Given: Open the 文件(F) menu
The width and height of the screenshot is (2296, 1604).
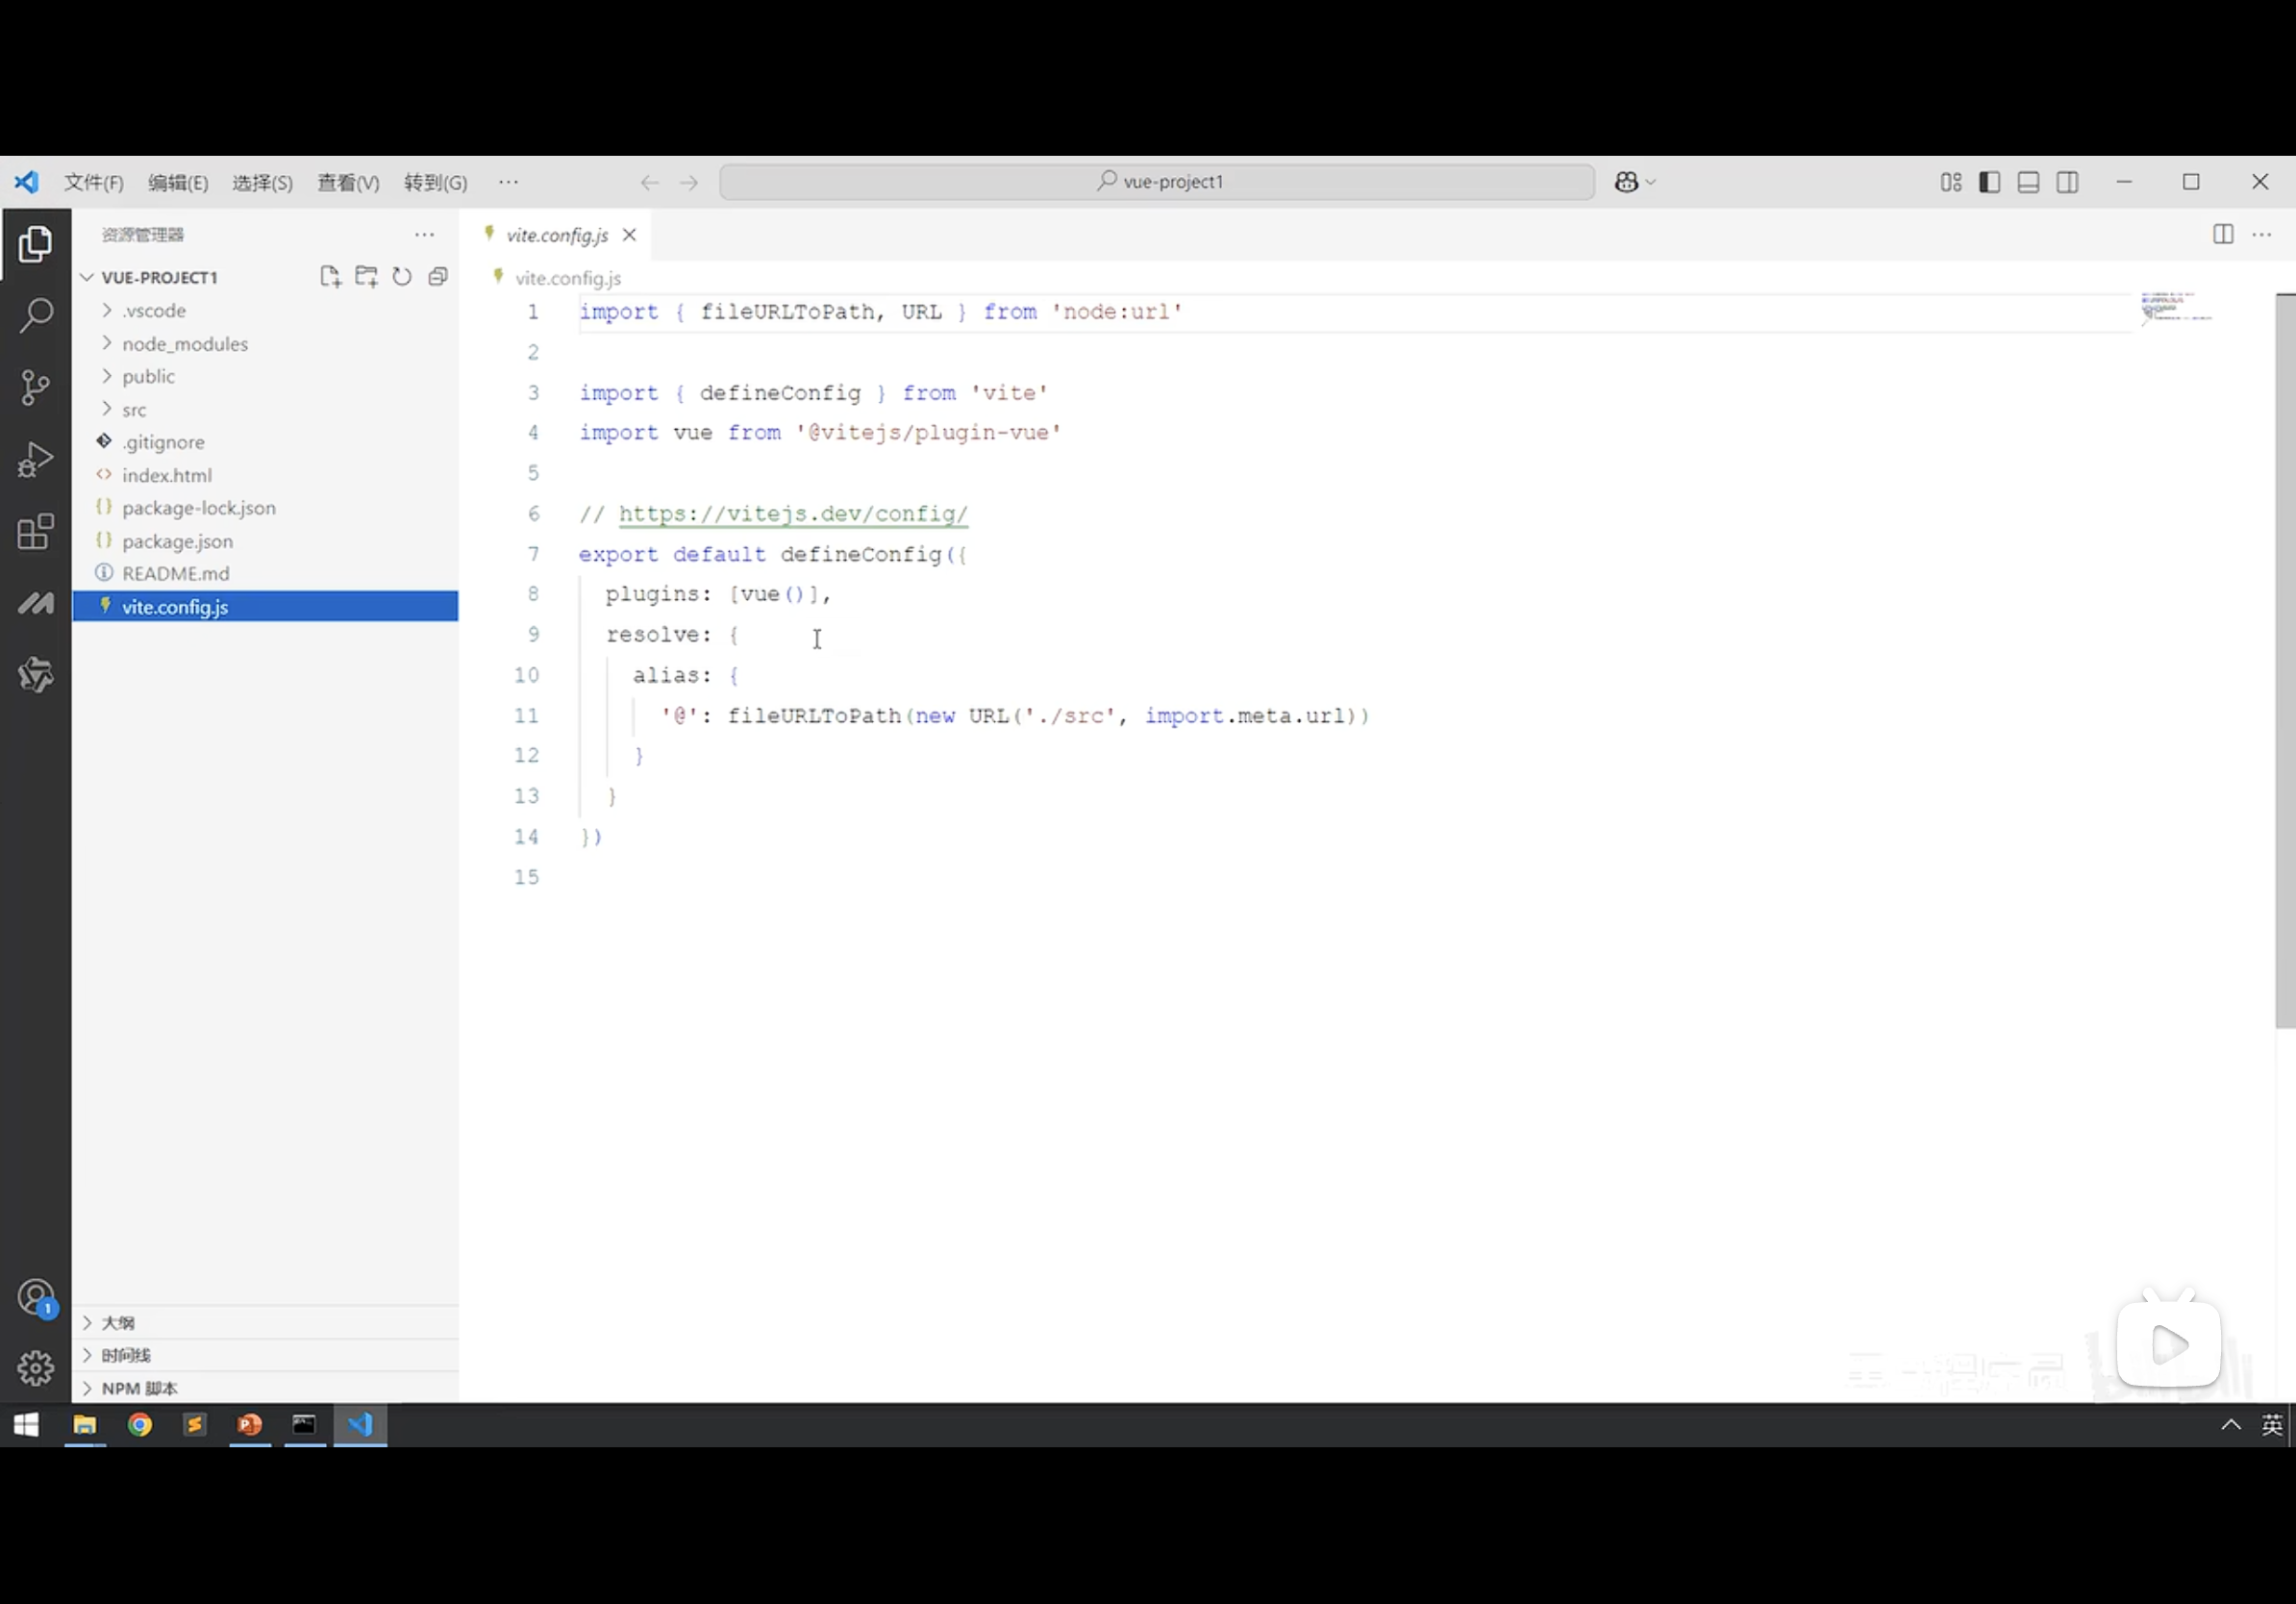Looking at the screenshot, I should (93, 183).
